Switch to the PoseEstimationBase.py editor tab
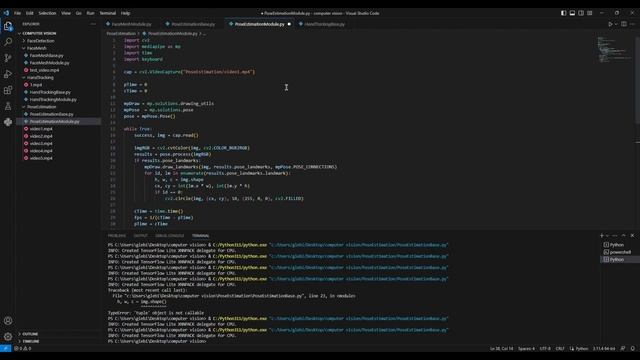The image size is (640, 360). 192,24
